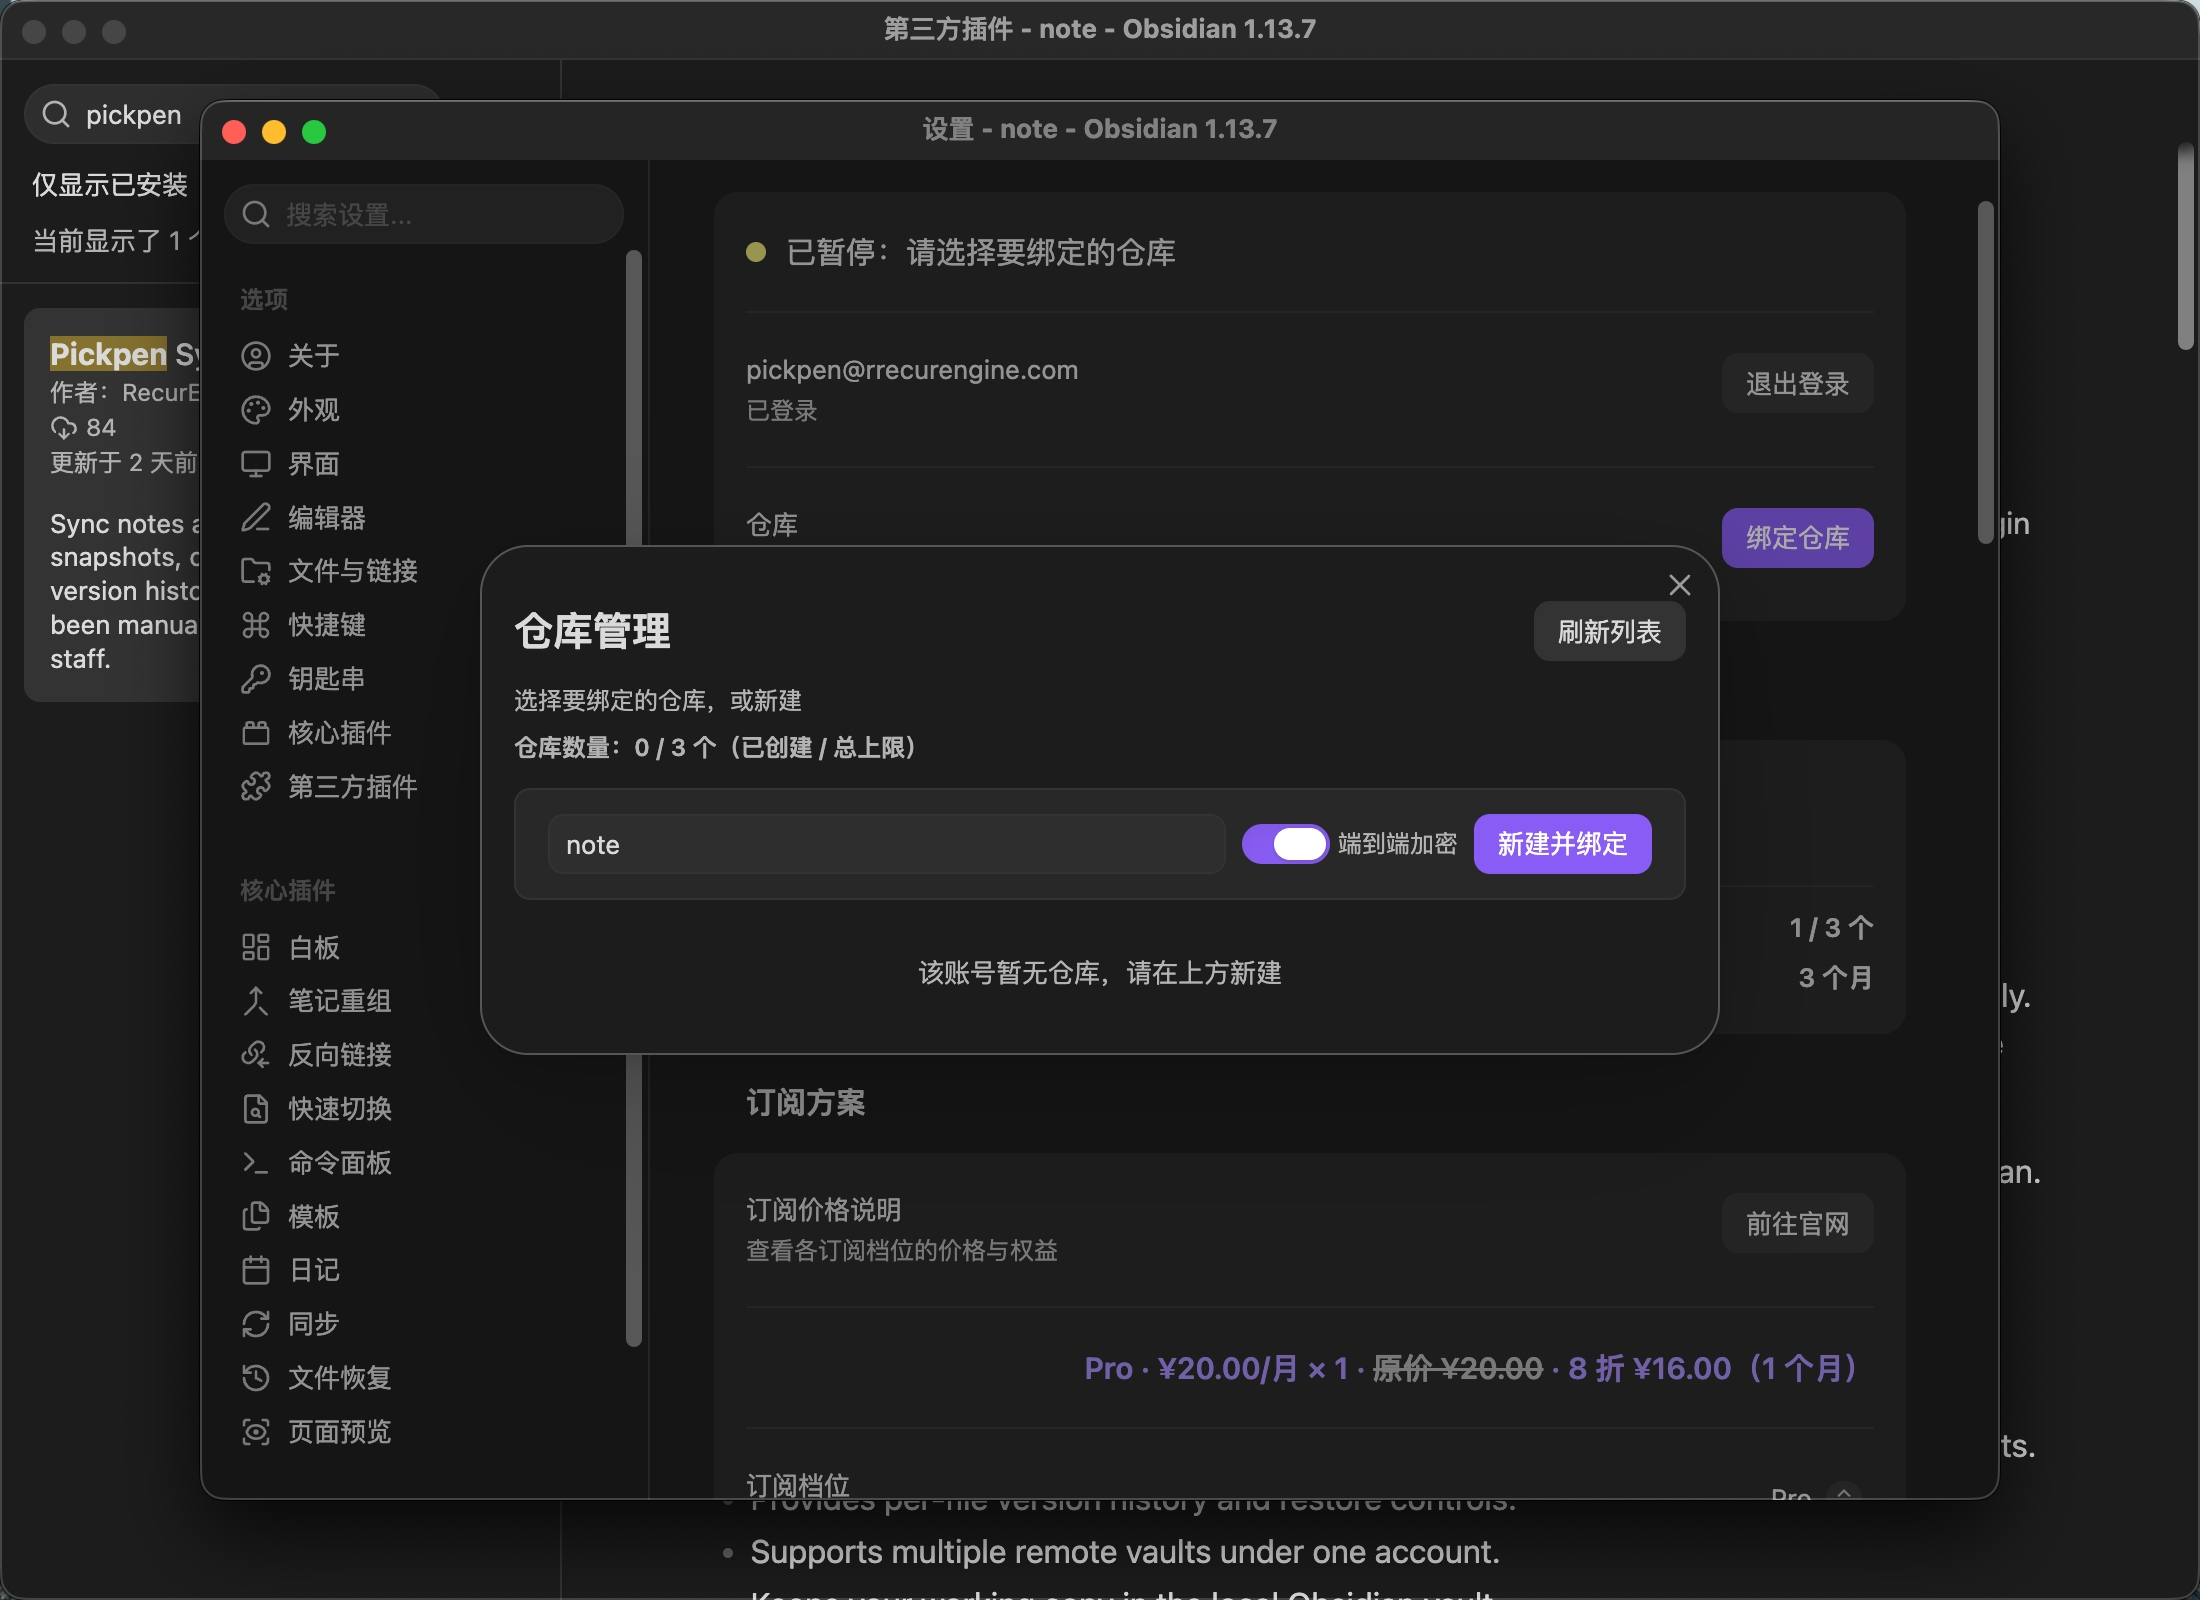
Task: Open the Pickpen plugin card in the background window
Action: 113,505
